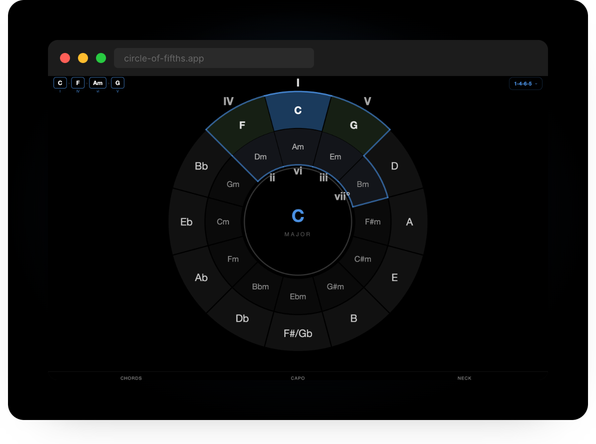
Task: Select the F major segment on the wheel
Action: pos(242,125)
